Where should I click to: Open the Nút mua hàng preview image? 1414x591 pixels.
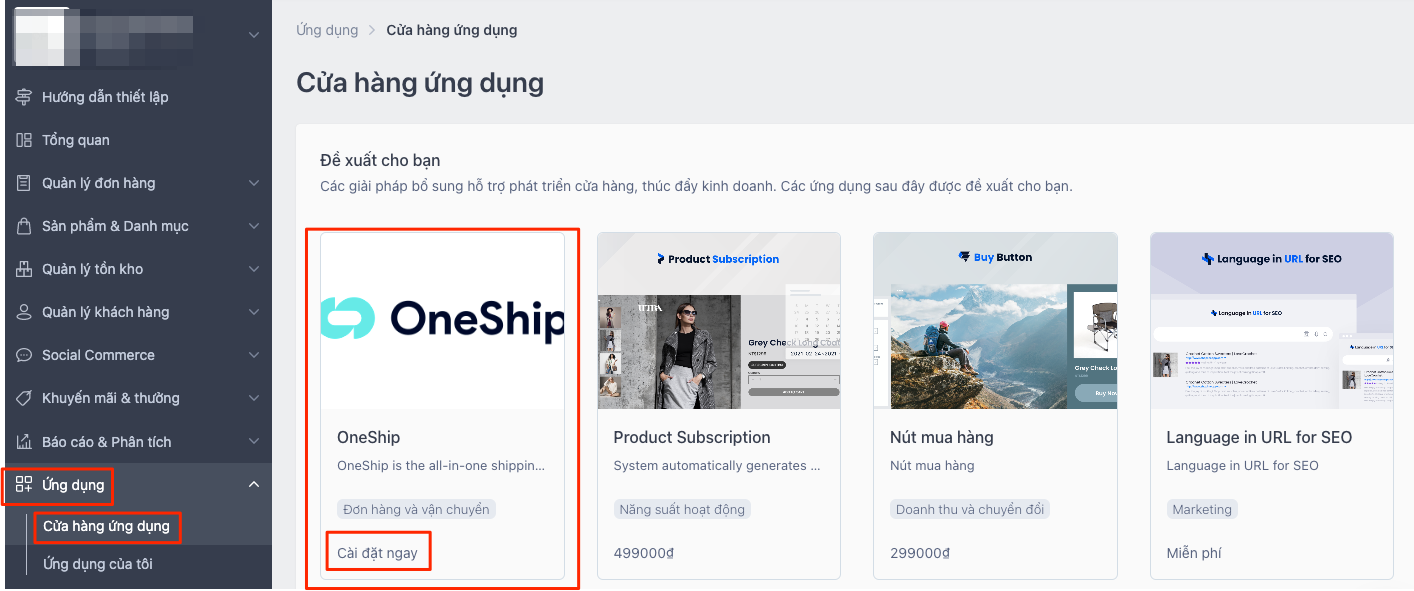point(995,321)
